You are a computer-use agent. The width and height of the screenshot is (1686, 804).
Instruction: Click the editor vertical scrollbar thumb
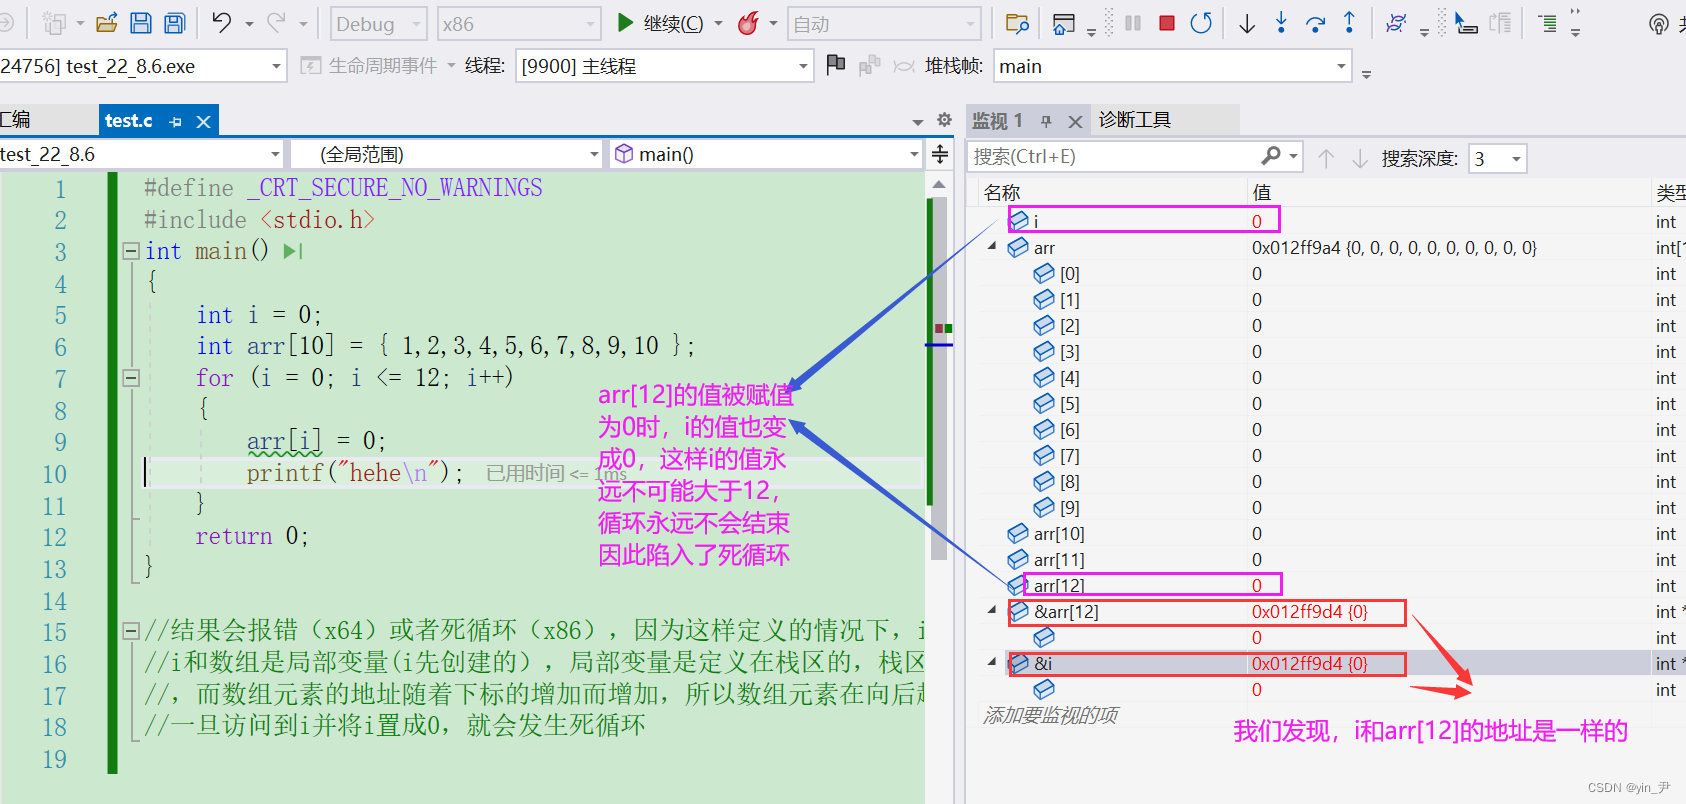point(938,380)
